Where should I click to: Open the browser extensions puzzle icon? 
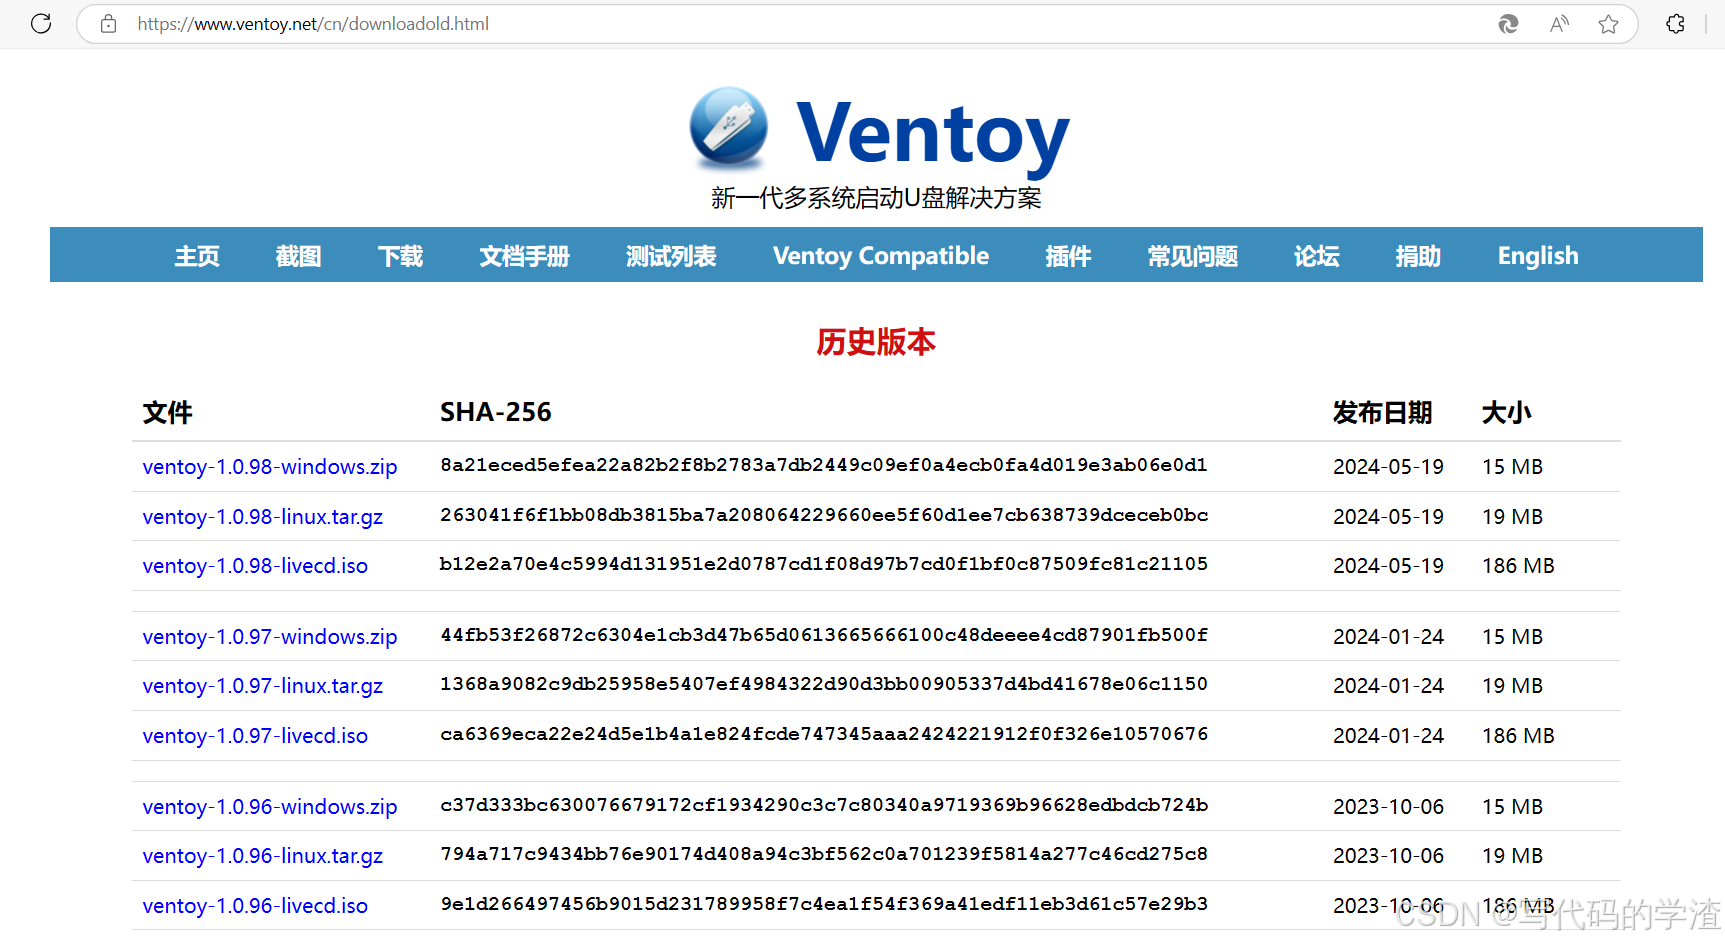click(x=1676, y=24)
